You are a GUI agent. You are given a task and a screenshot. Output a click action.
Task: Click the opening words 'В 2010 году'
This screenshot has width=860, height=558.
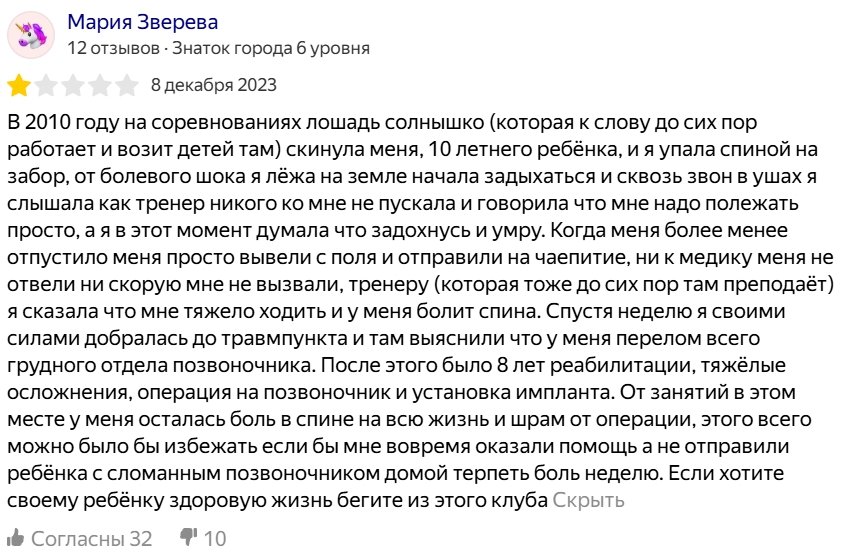60,123
